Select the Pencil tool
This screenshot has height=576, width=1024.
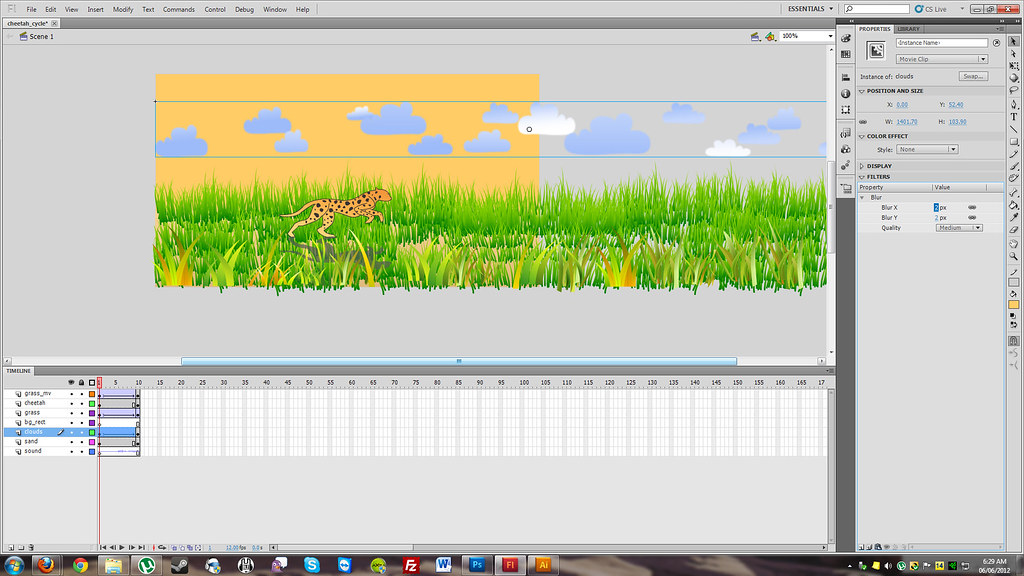click(x=1014, y=155)
